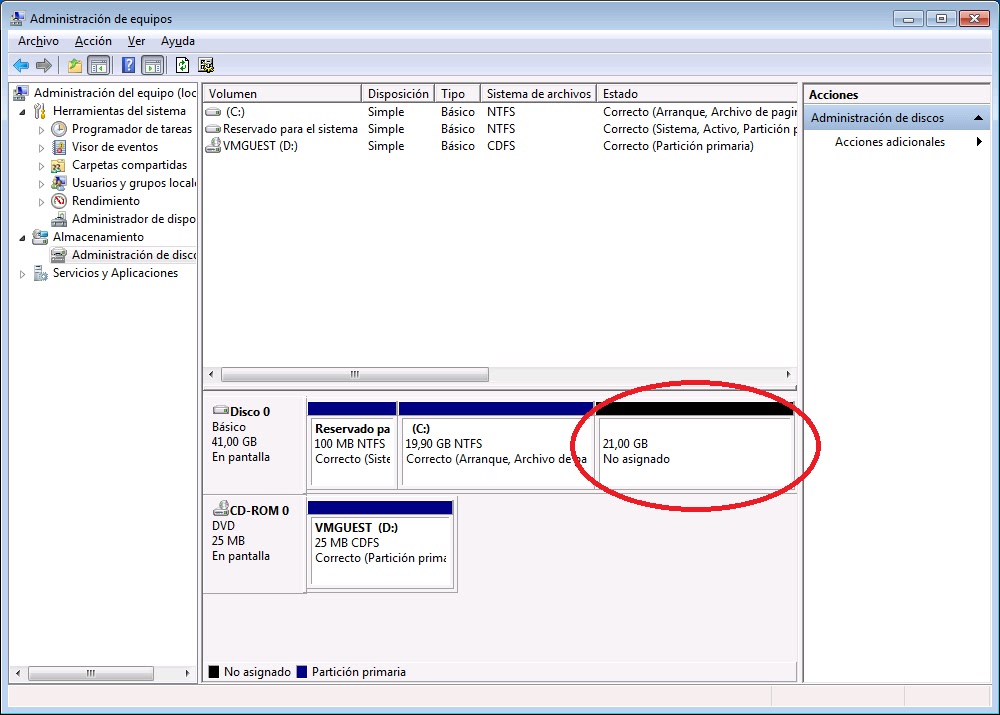Expand the Programador de tareas node
The width and height of the screenshot is (1000, 715).
pyautogui.click(x=41, y=129)
